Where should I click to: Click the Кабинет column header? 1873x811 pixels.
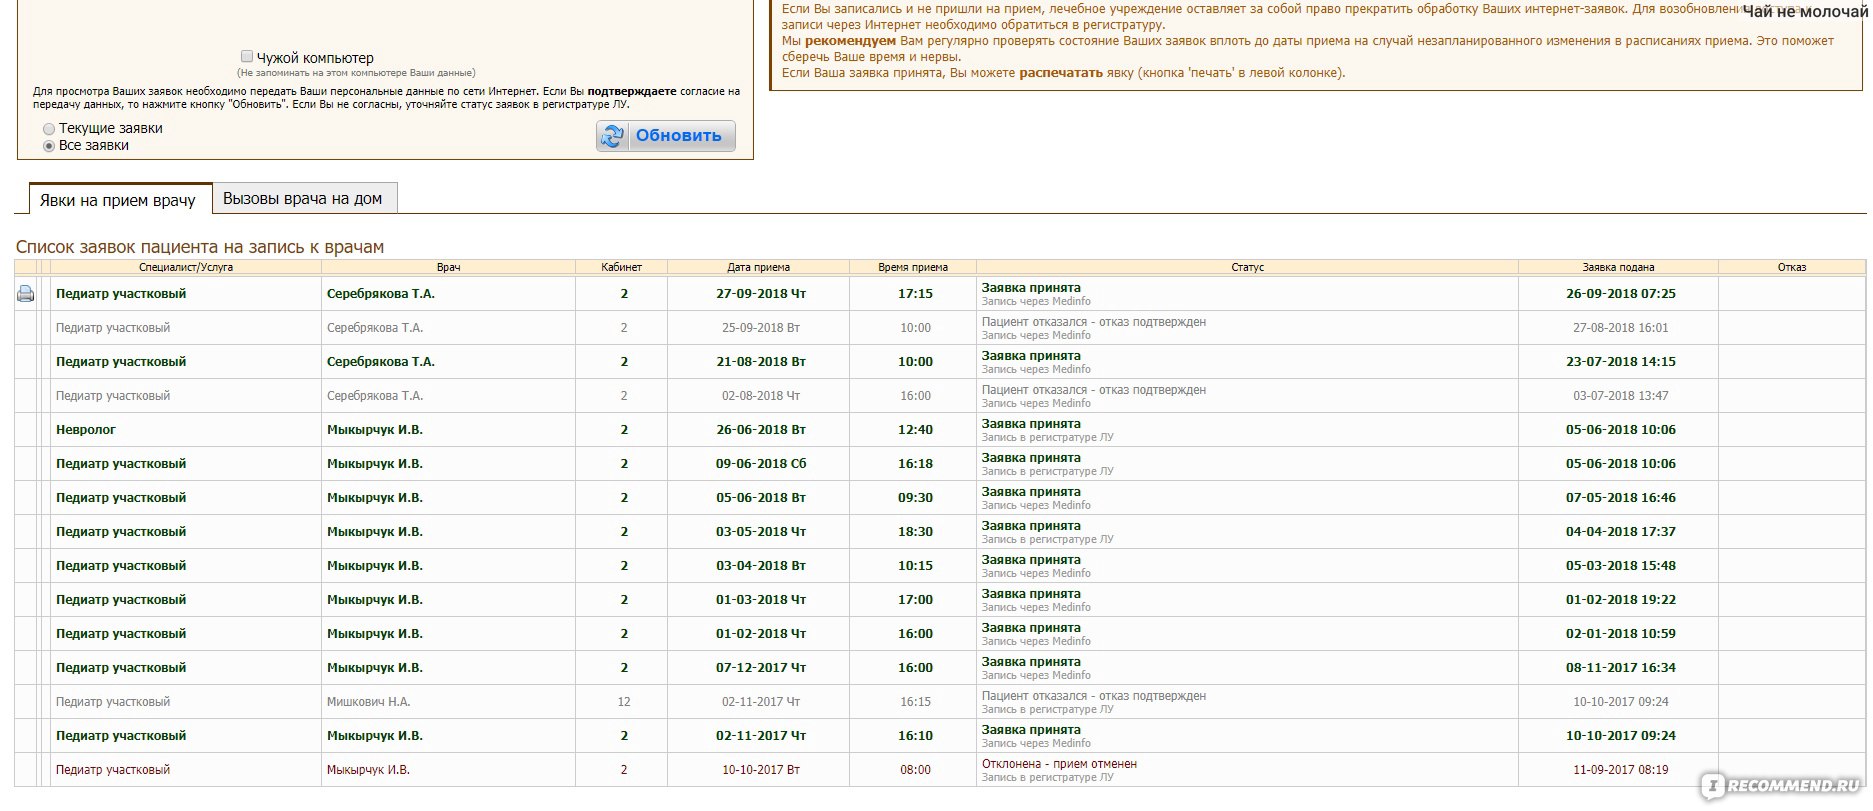(621, 267)
